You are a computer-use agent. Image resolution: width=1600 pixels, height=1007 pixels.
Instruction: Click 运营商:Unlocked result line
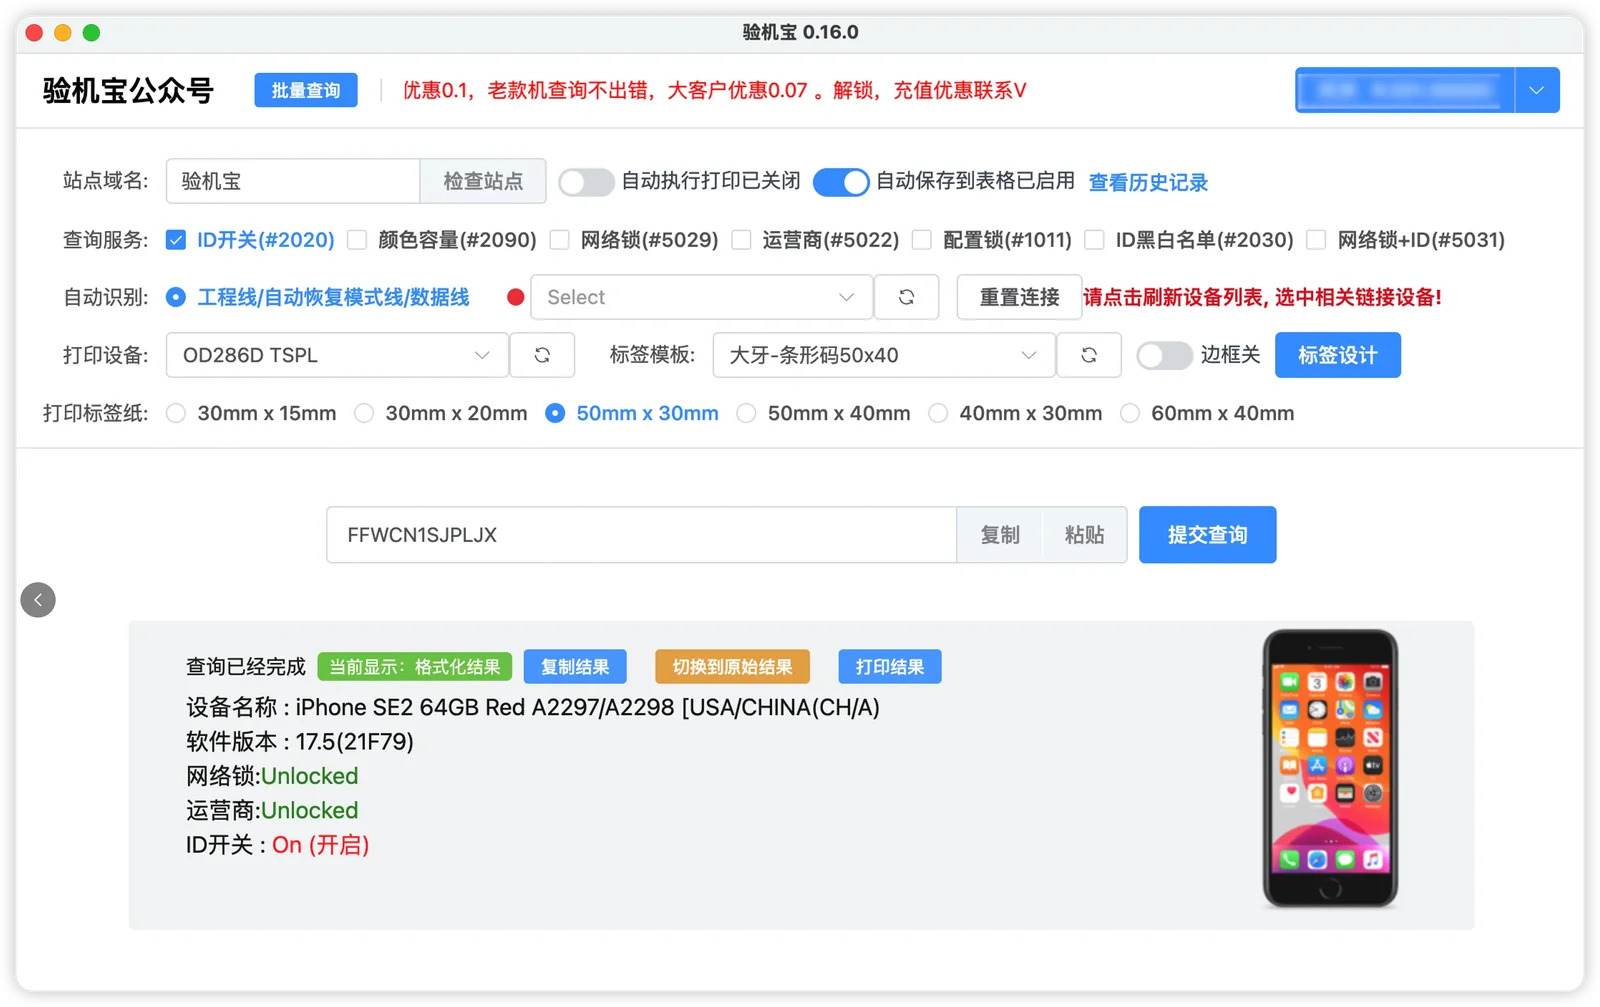click(272, 810)
